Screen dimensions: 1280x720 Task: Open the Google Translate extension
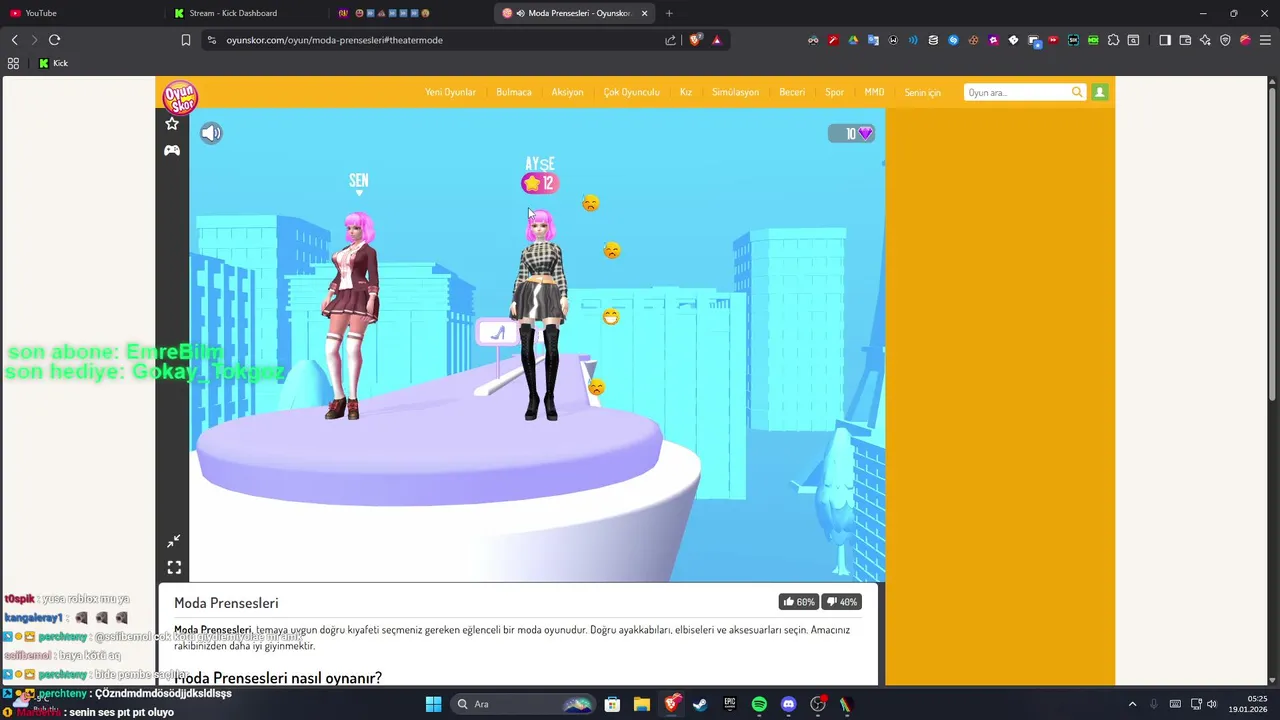[x=873, y=40]
